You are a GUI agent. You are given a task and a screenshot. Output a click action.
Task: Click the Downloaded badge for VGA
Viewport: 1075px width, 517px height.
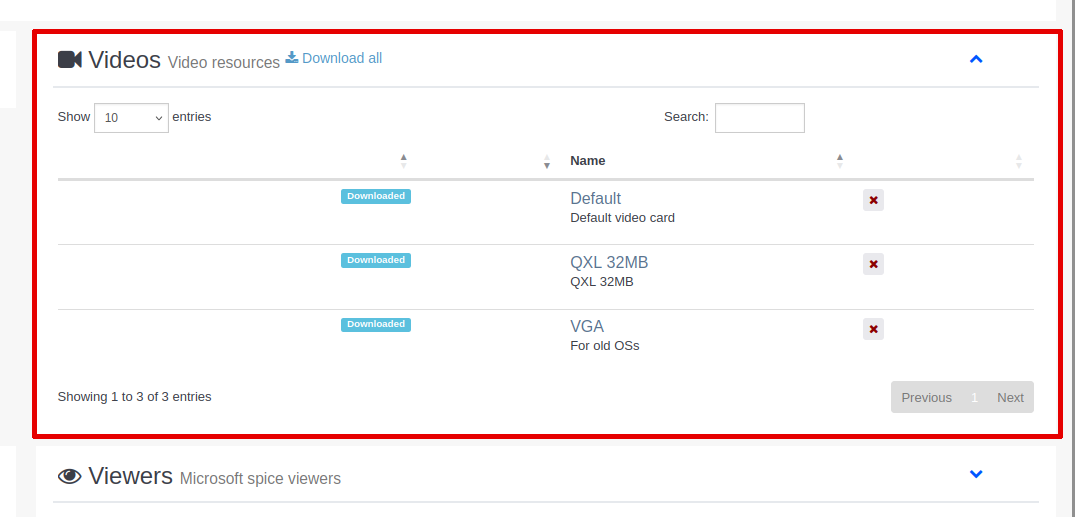click(376, 324)
